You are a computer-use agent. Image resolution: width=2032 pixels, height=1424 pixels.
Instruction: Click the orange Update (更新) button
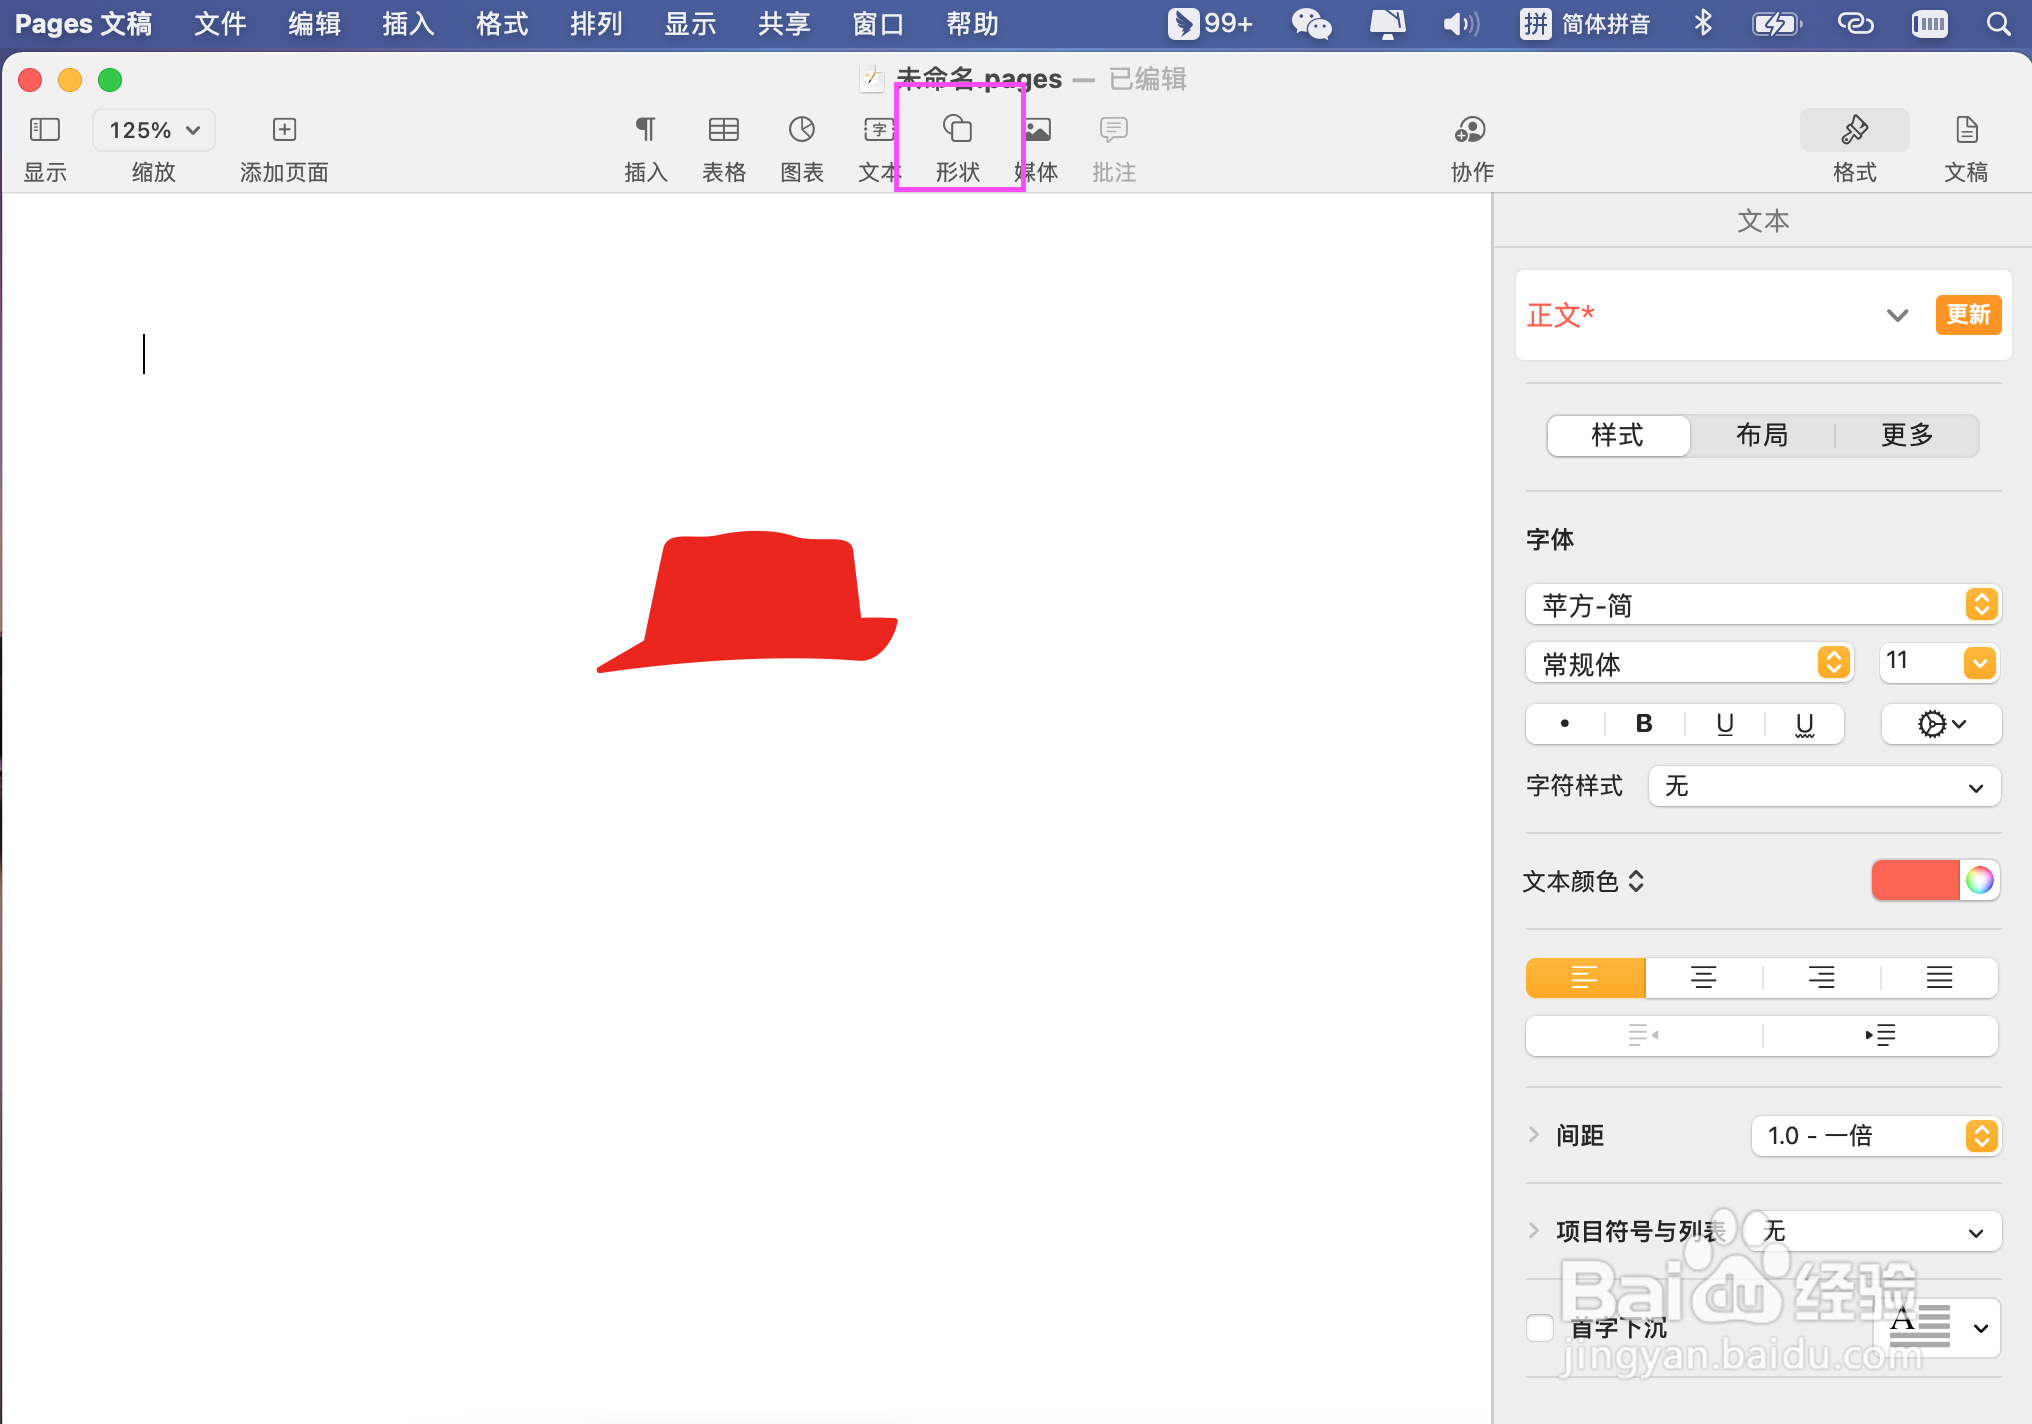coord(1967,315)
